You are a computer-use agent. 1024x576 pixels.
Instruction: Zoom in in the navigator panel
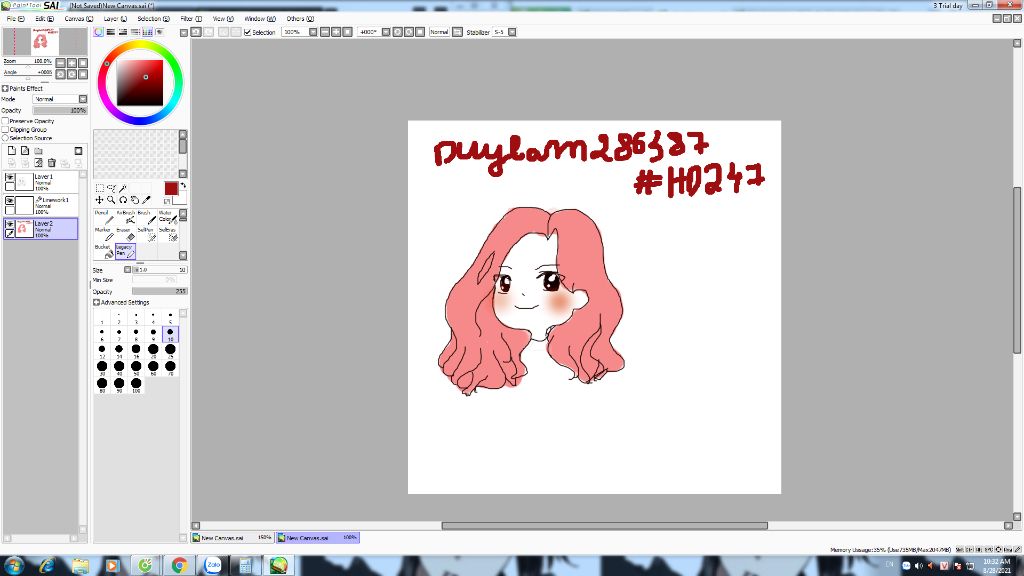(x=72, y=63)
